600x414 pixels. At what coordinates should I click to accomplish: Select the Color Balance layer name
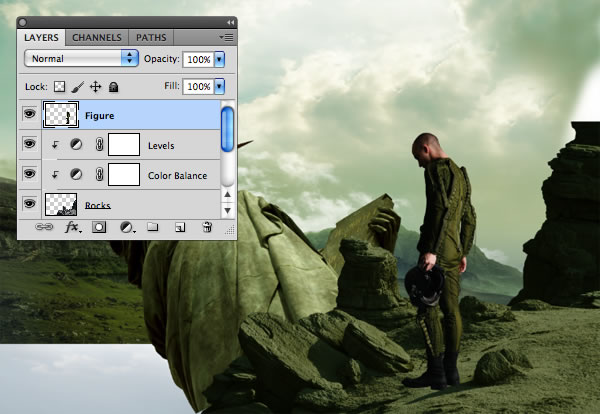[178, 176]
